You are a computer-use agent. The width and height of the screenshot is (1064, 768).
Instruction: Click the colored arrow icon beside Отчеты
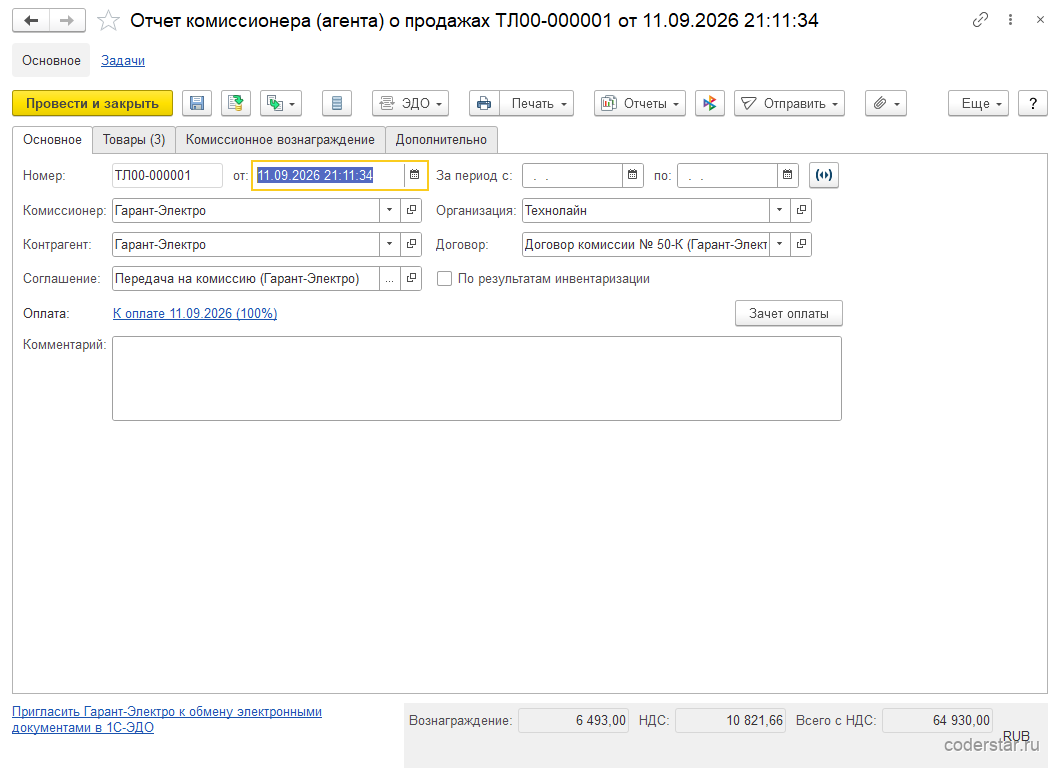click(x=710, y=104)
